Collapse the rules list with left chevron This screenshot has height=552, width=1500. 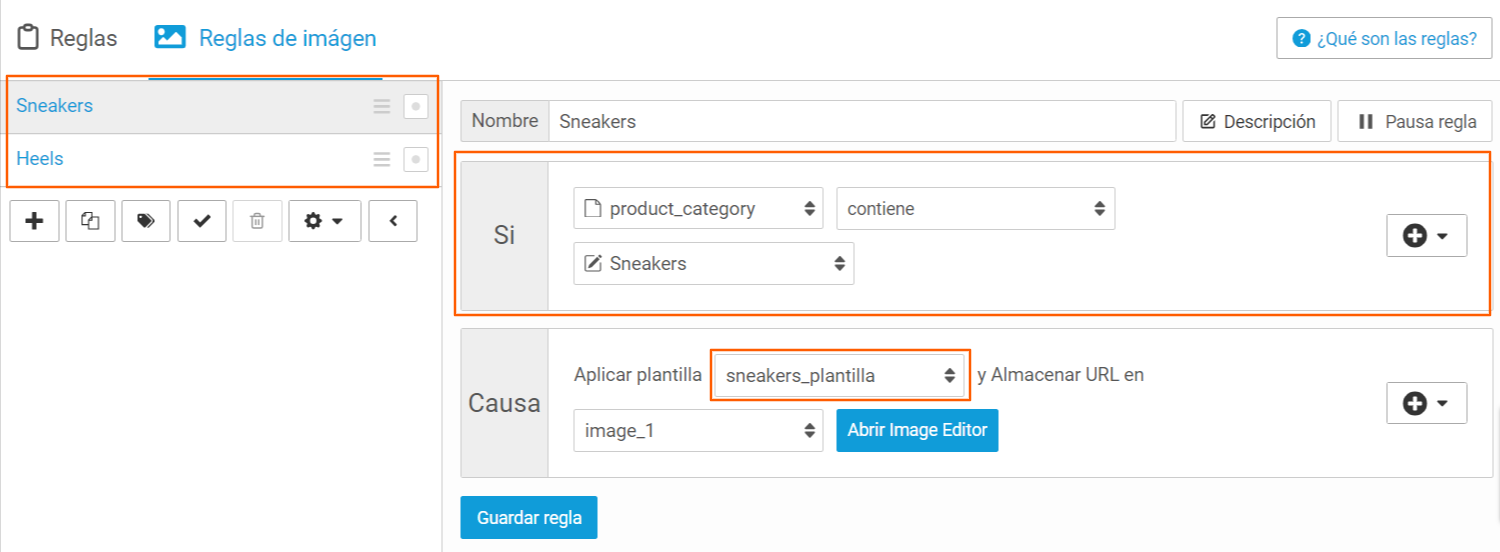click(x=393, y=221)
